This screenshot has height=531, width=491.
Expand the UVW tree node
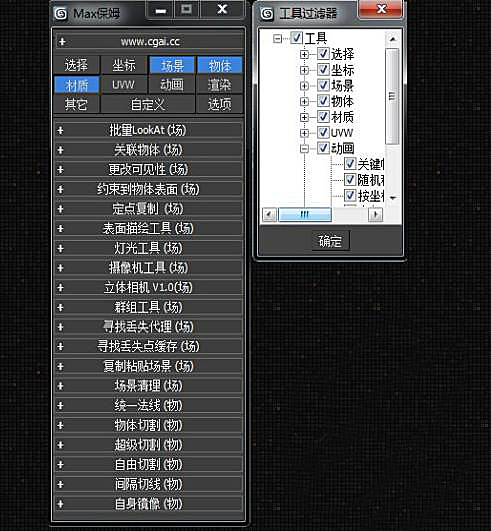coord(304,133)
